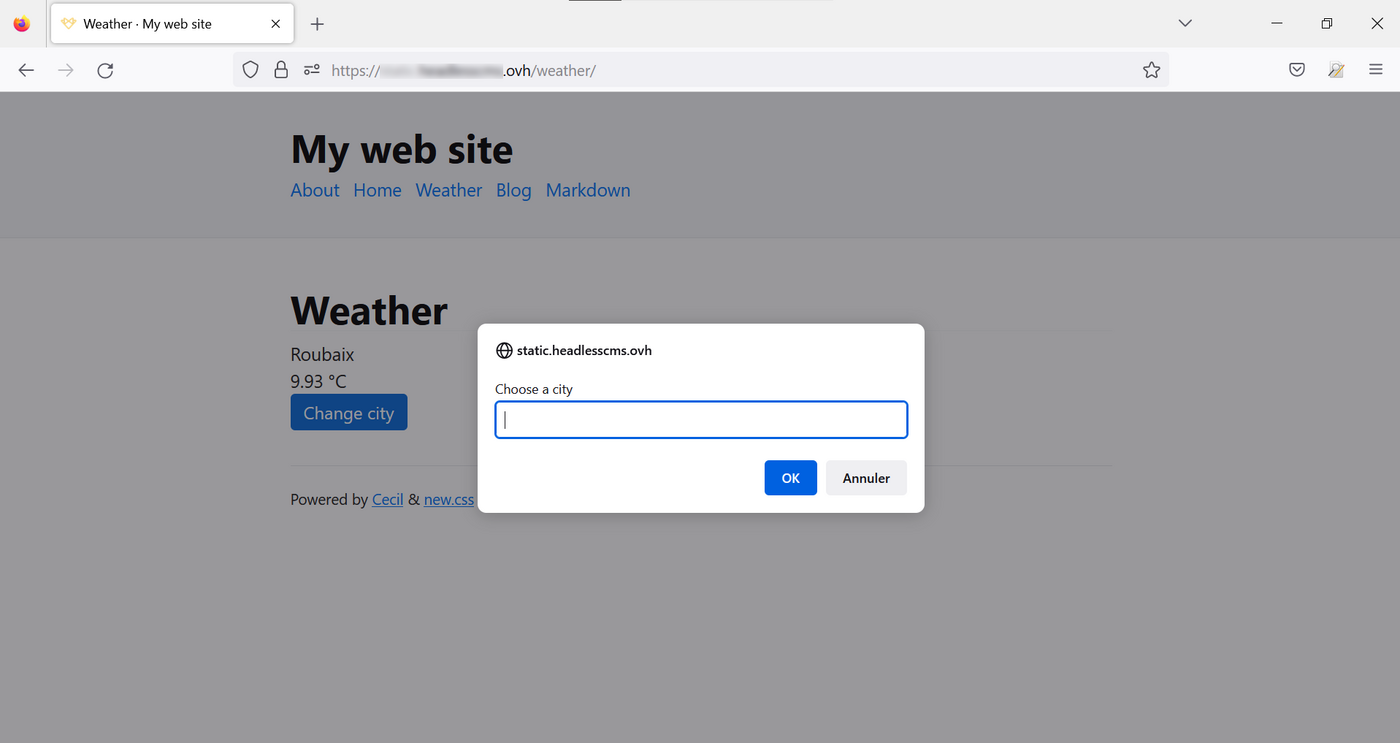
Task: Bookmark this page with the star icon
Action: pyautogui.click(x=1151, y=70)
